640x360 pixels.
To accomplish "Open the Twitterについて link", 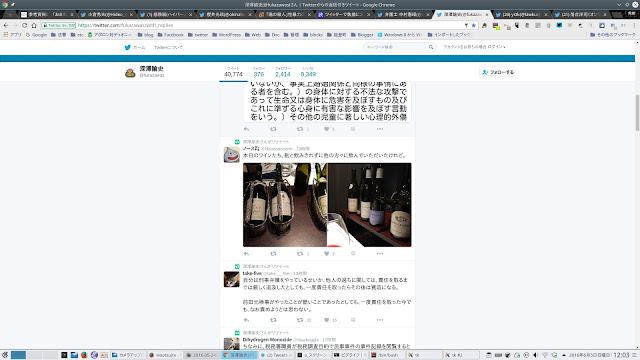I will [x=169, y=47].
